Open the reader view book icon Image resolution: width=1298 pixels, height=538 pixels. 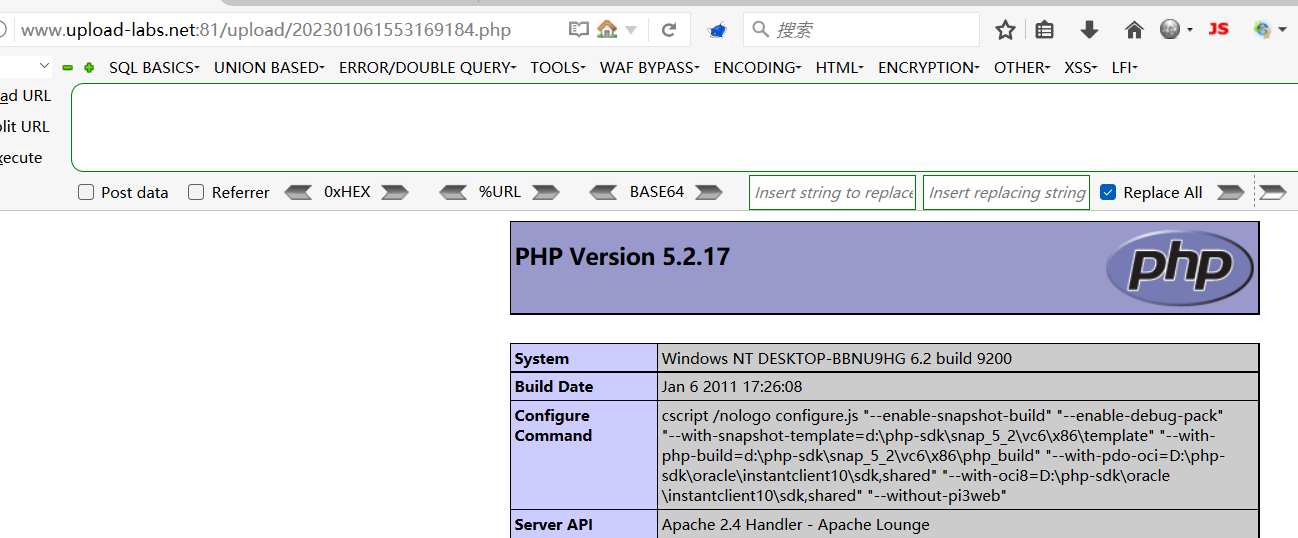tap(578, 30)
